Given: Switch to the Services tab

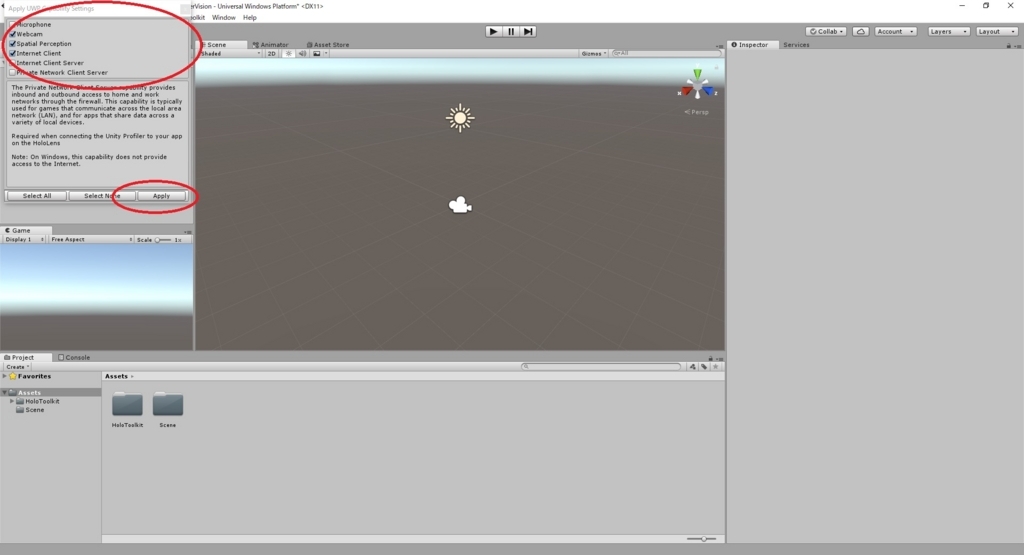Looking at the screenshot, I should click(x=796, y=45).
